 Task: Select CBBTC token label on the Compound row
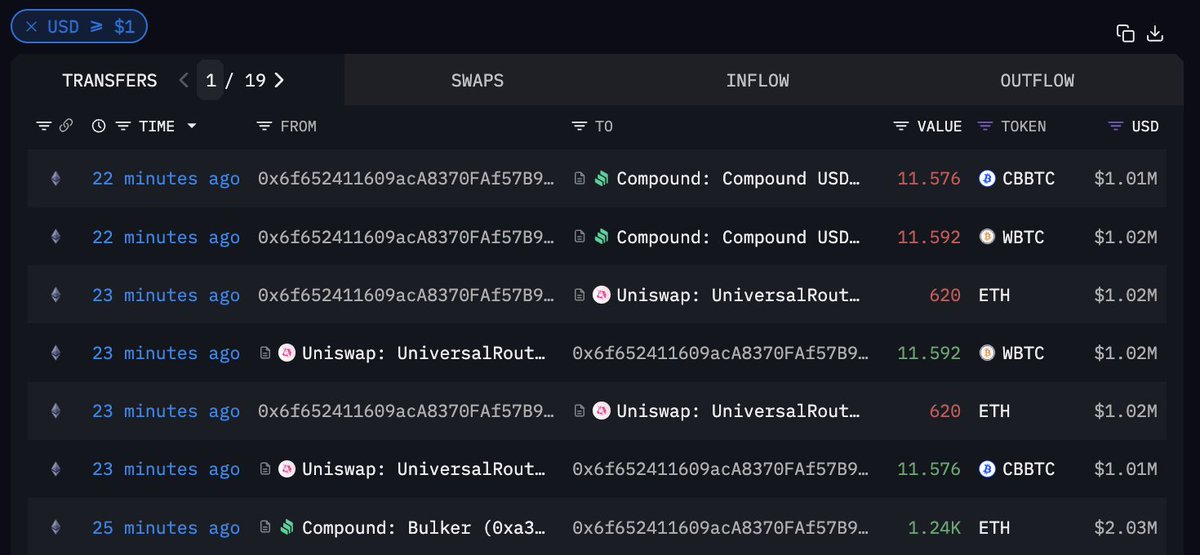coord(1030,179)
